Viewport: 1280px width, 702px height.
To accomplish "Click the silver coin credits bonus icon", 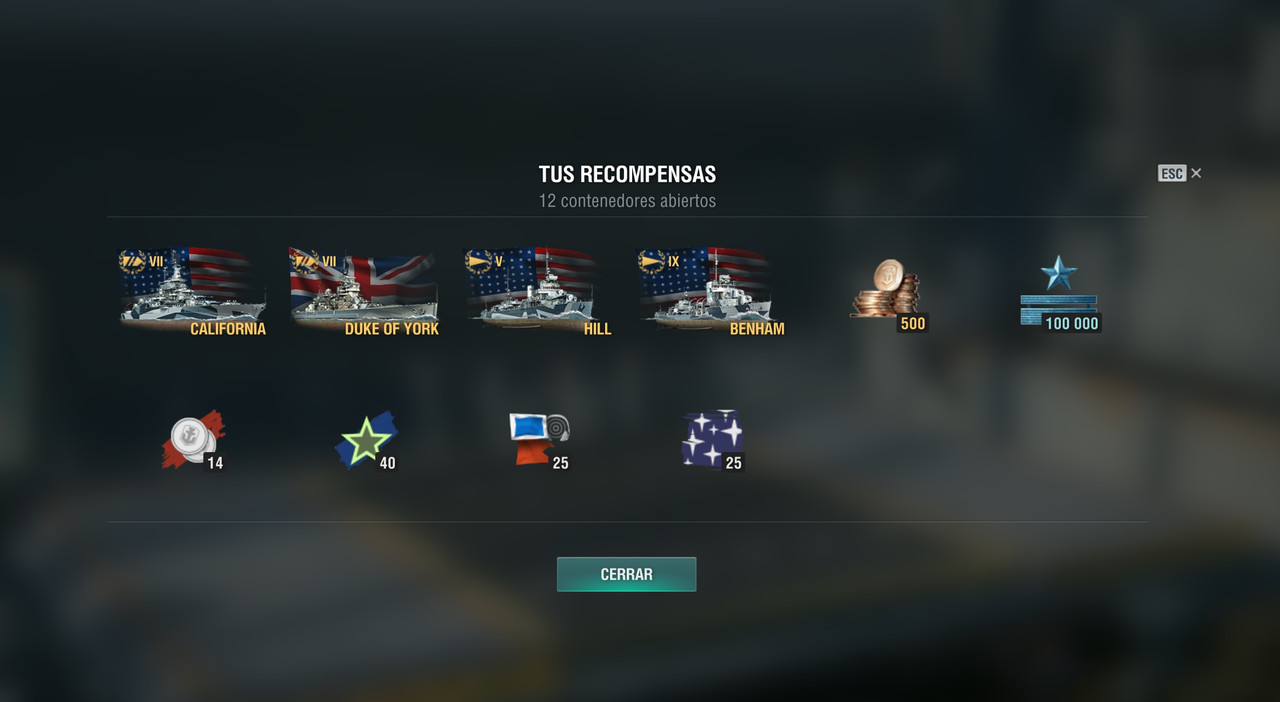I will [192, 439].
